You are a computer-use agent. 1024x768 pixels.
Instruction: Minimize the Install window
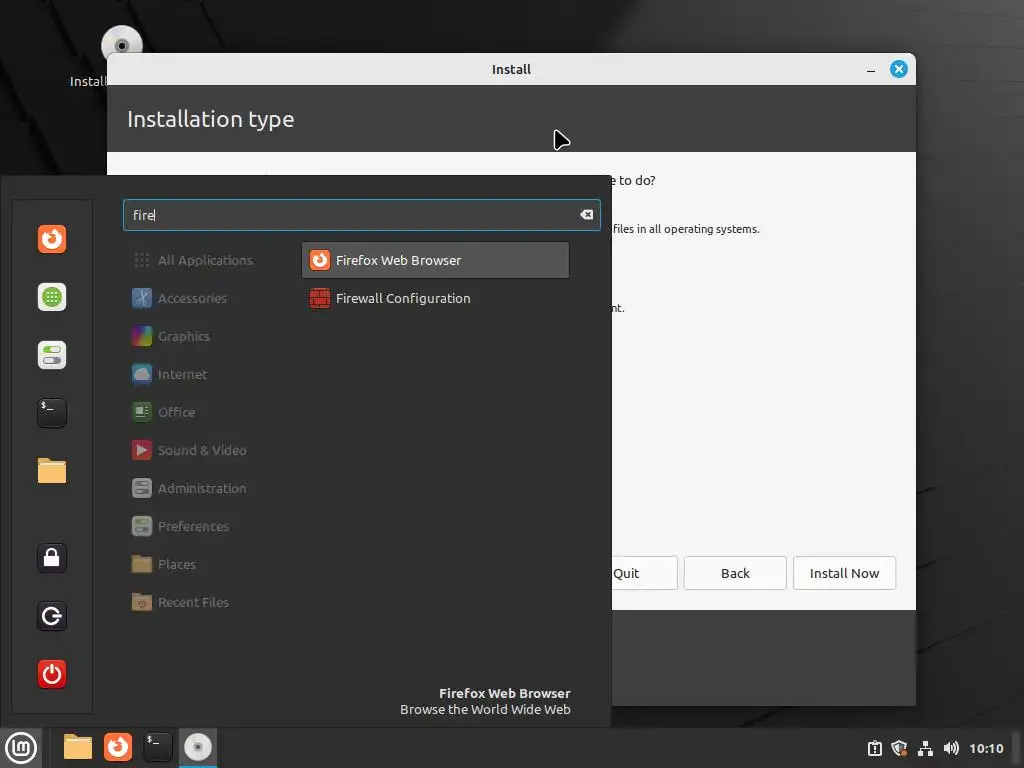(871, 69)
